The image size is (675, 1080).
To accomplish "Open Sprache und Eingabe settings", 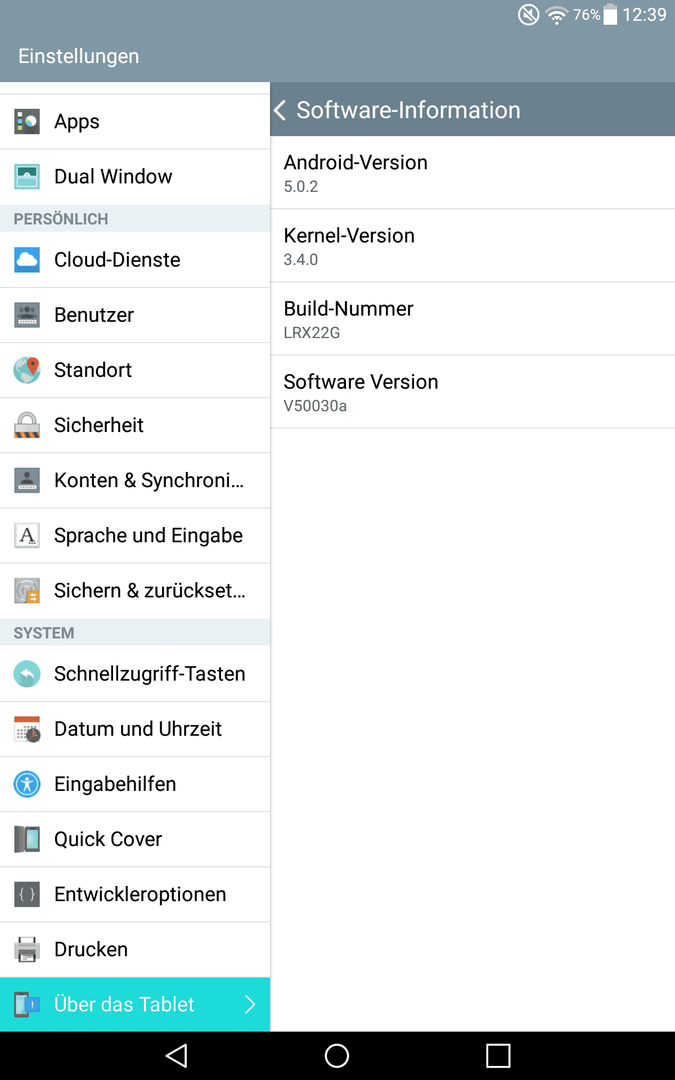I will 135,535.
